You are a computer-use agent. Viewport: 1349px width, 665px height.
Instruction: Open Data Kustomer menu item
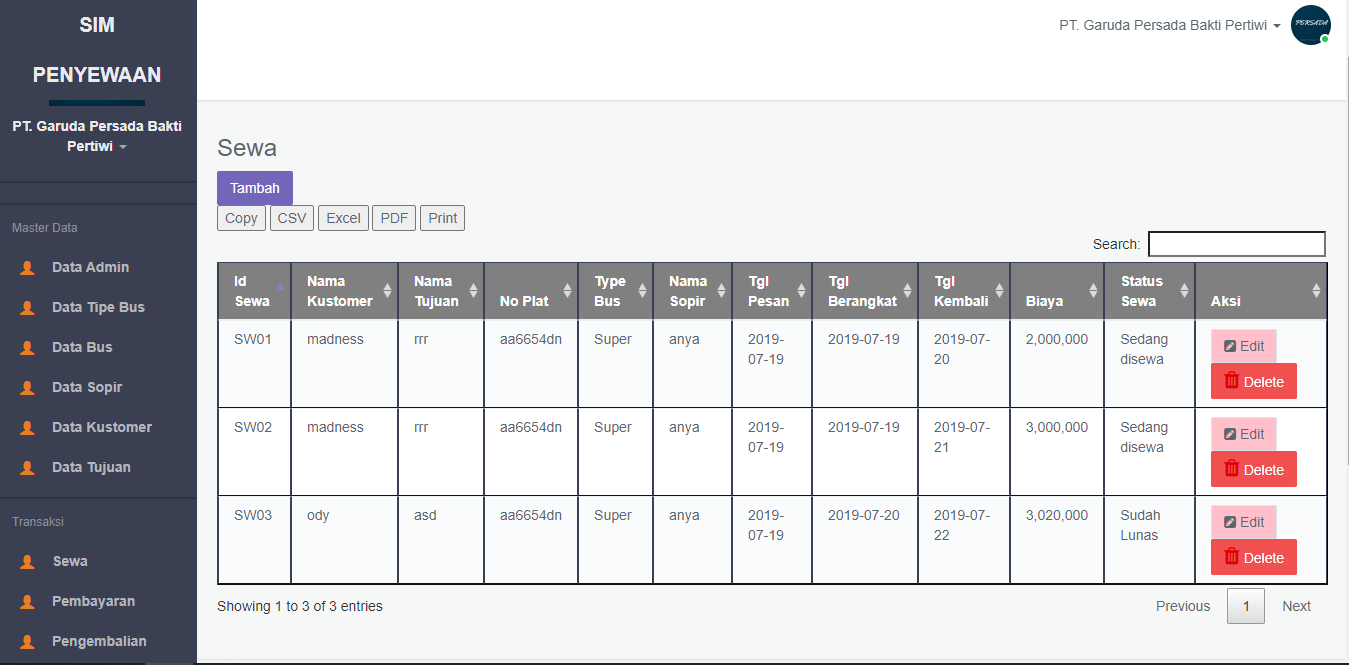pos(101,427)
